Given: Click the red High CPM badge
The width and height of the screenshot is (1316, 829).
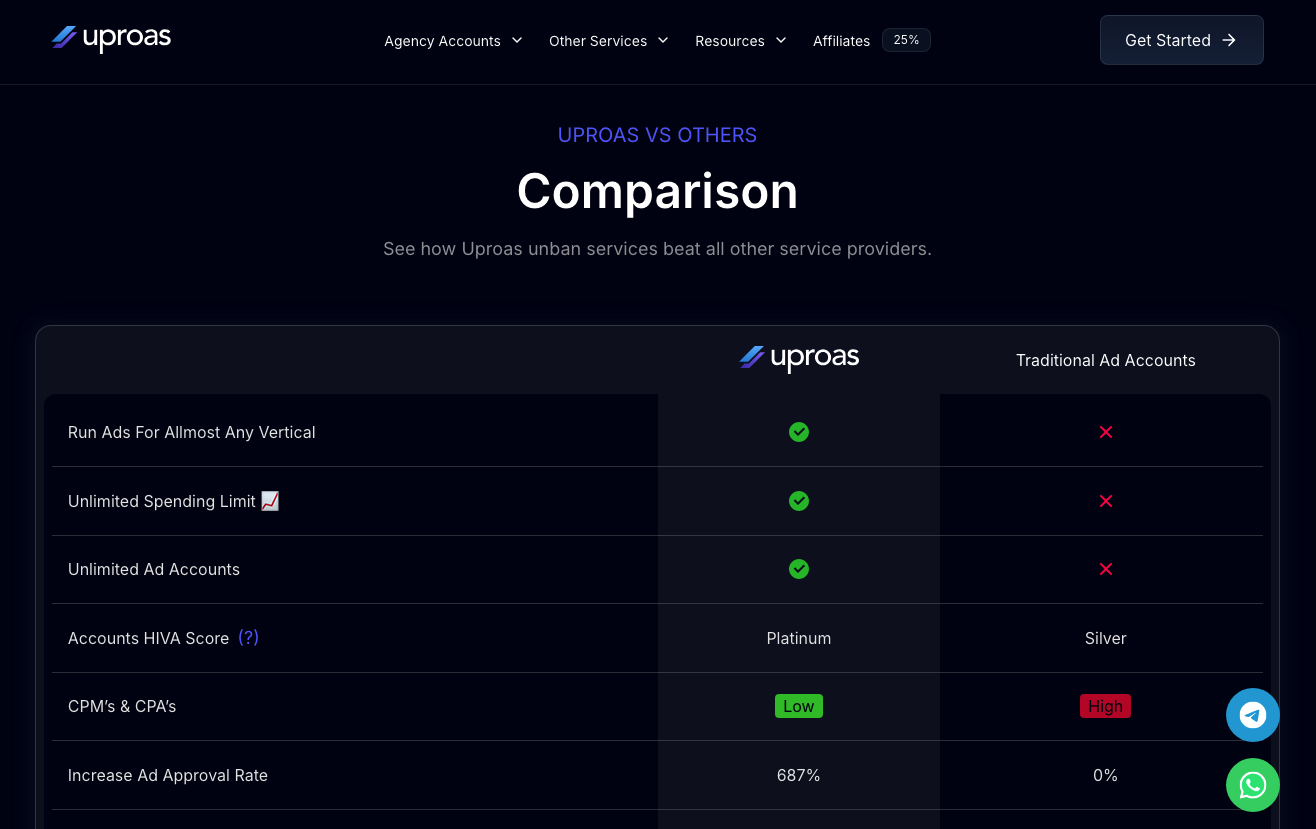Looking at the screenshot, I should [x=1105, y=706].
